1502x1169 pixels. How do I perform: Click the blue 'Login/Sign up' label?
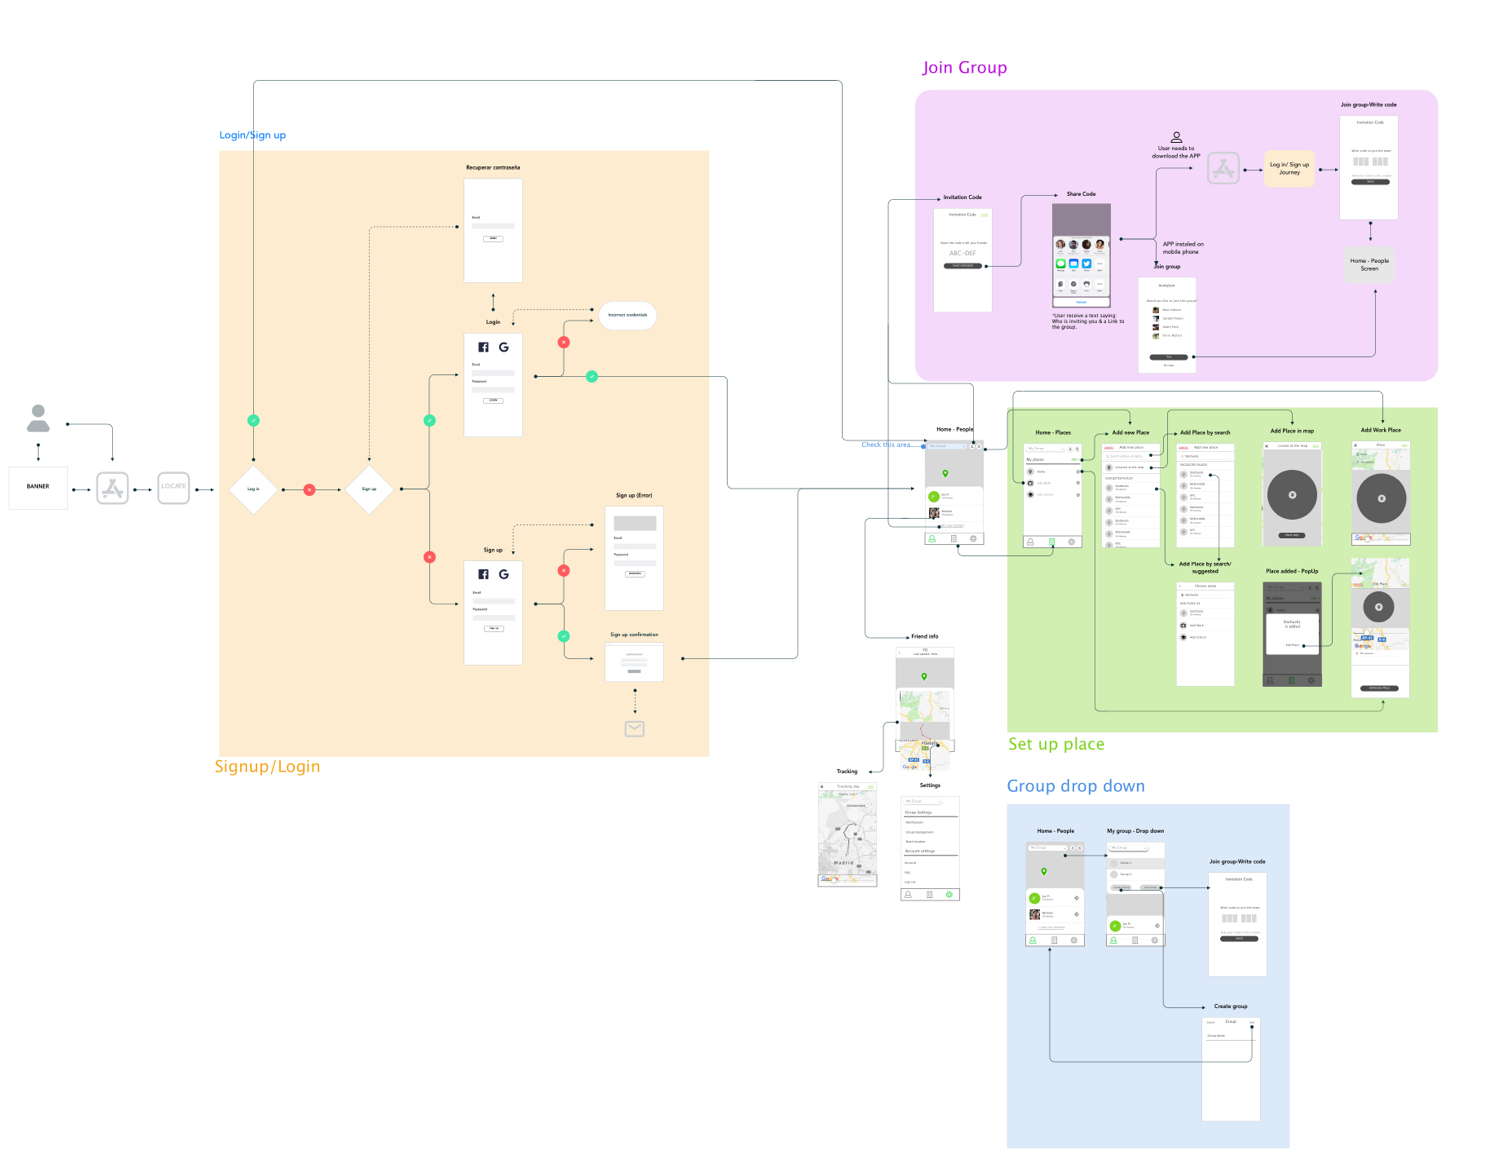coord(252,135)
